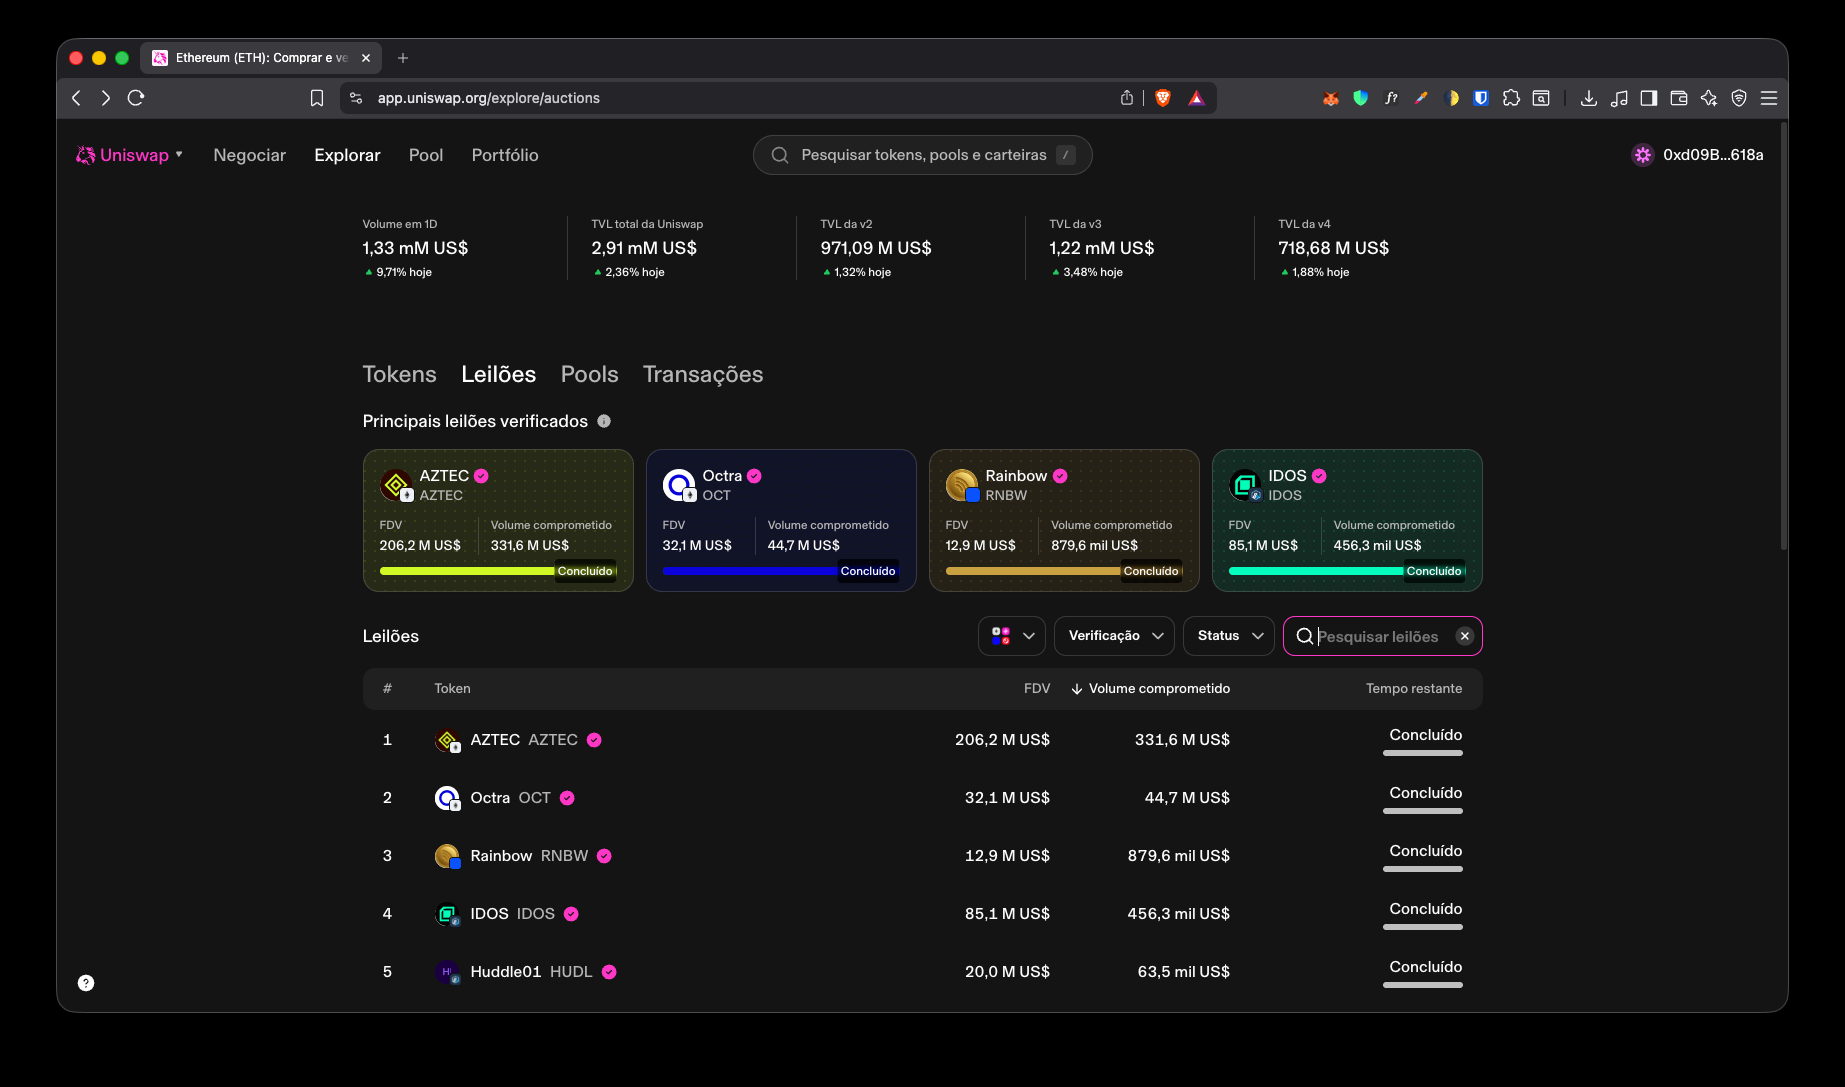Go forward with the right arrow
This screenshot has width=1845, height=1087.
click(106, 98)
